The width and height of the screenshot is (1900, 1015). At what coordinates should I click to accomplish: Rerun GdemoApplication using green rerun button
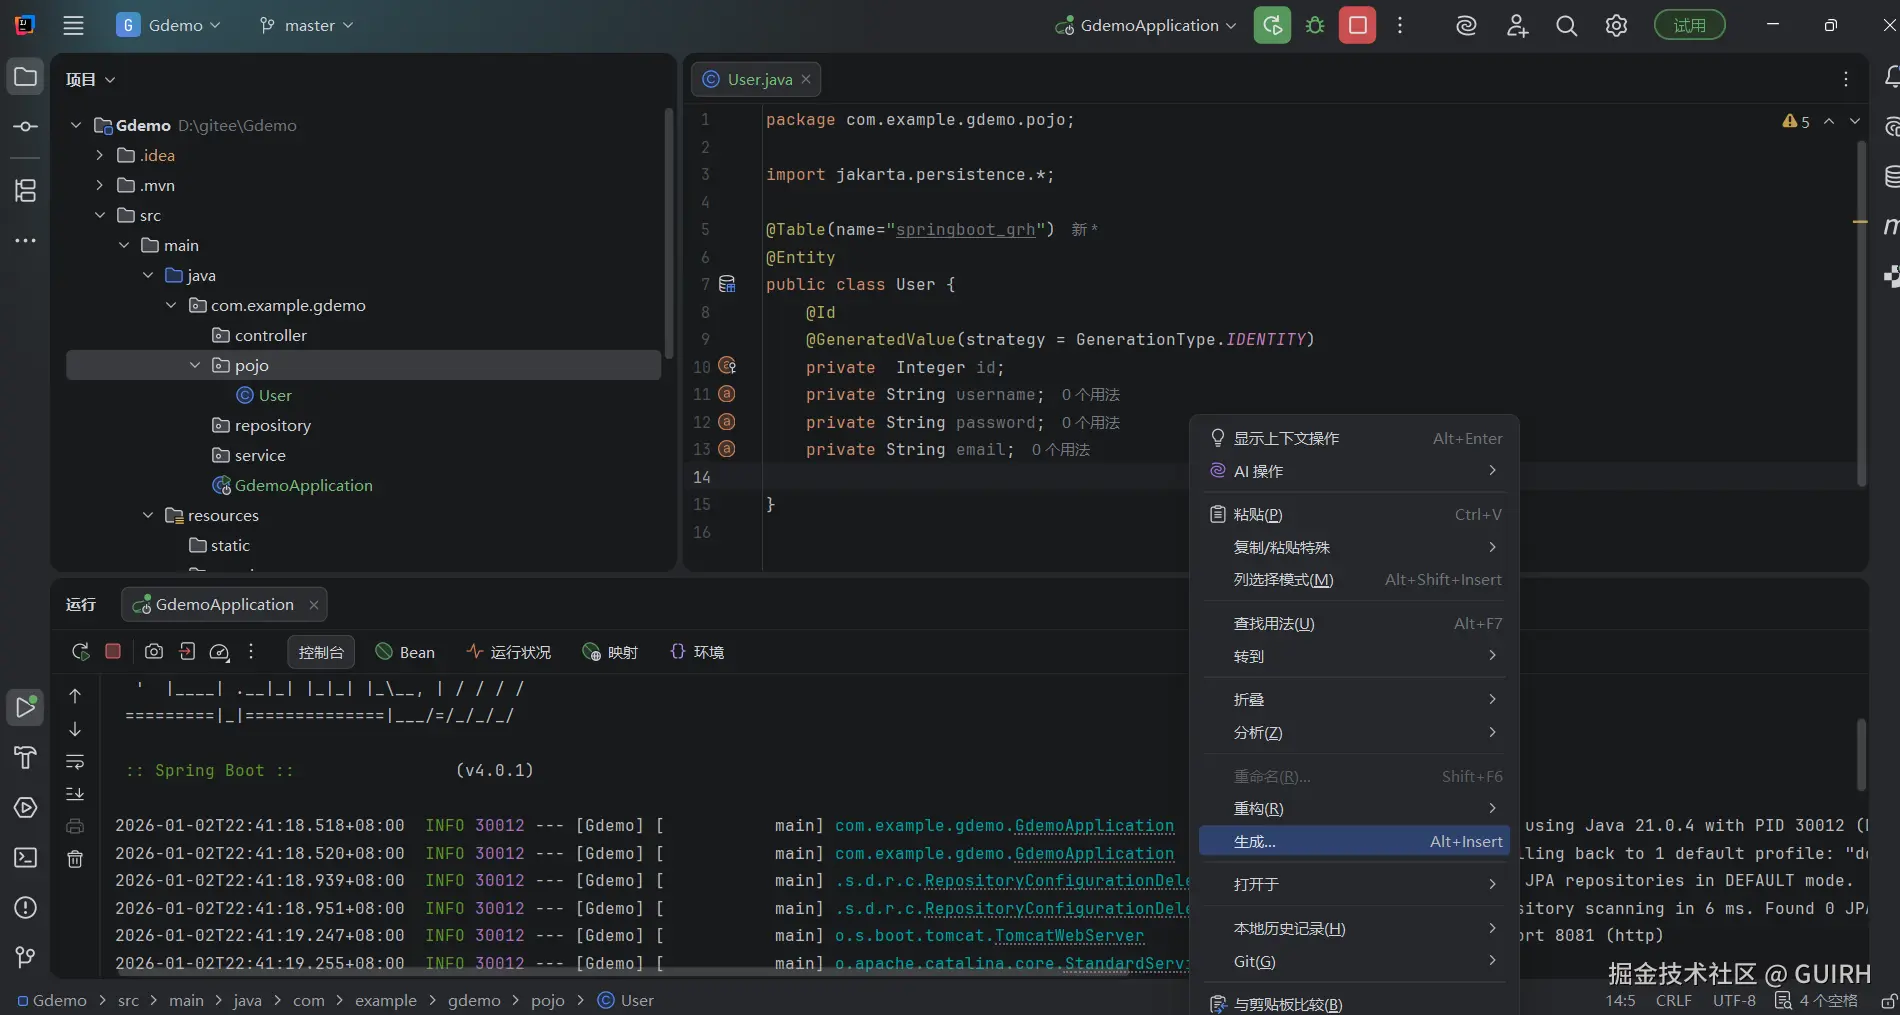(1272, 26)
